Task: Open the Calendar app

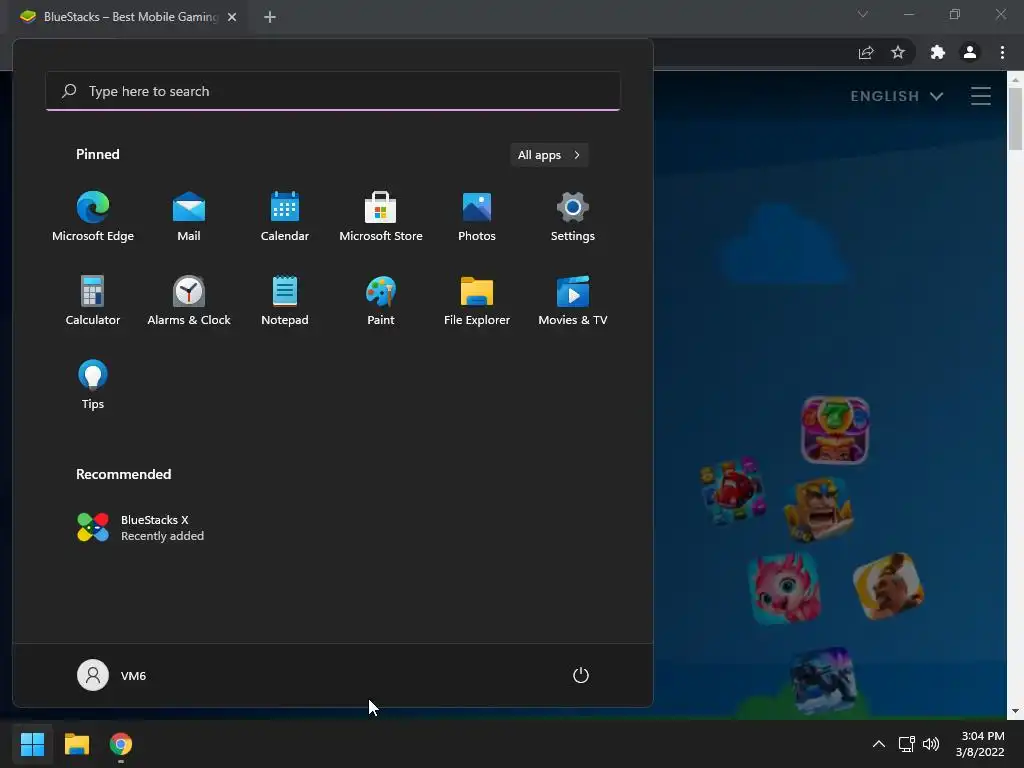Action: pyautogui.click(x=285, y=217)
